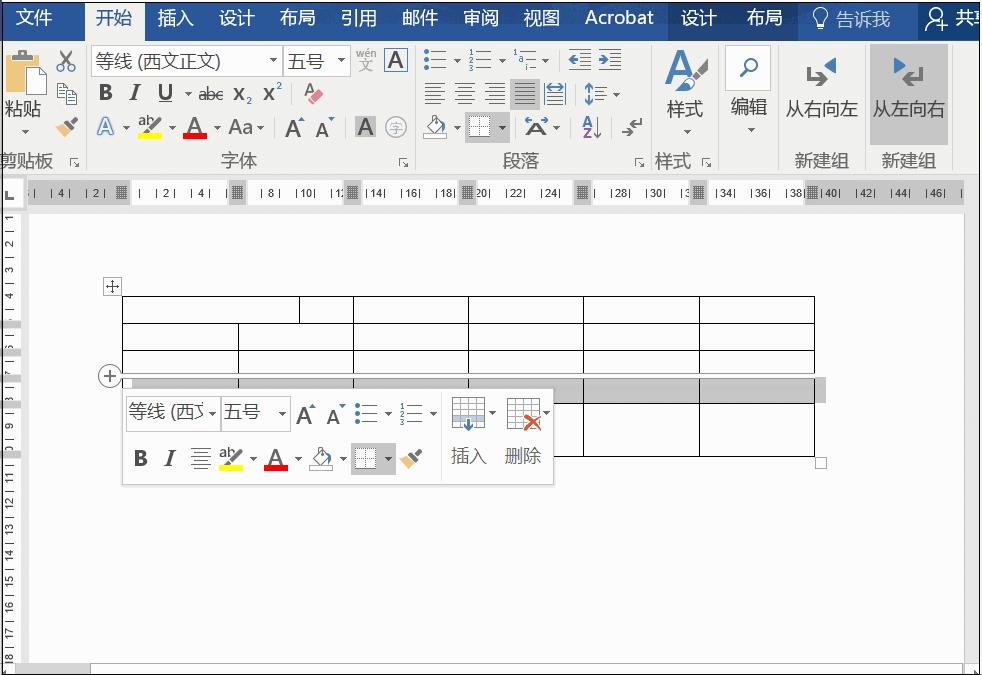Click the sort (排序) icon in paragraph group
Viewport: 982px width, 675px height.
pyautogui.click(x=590, y=127)
